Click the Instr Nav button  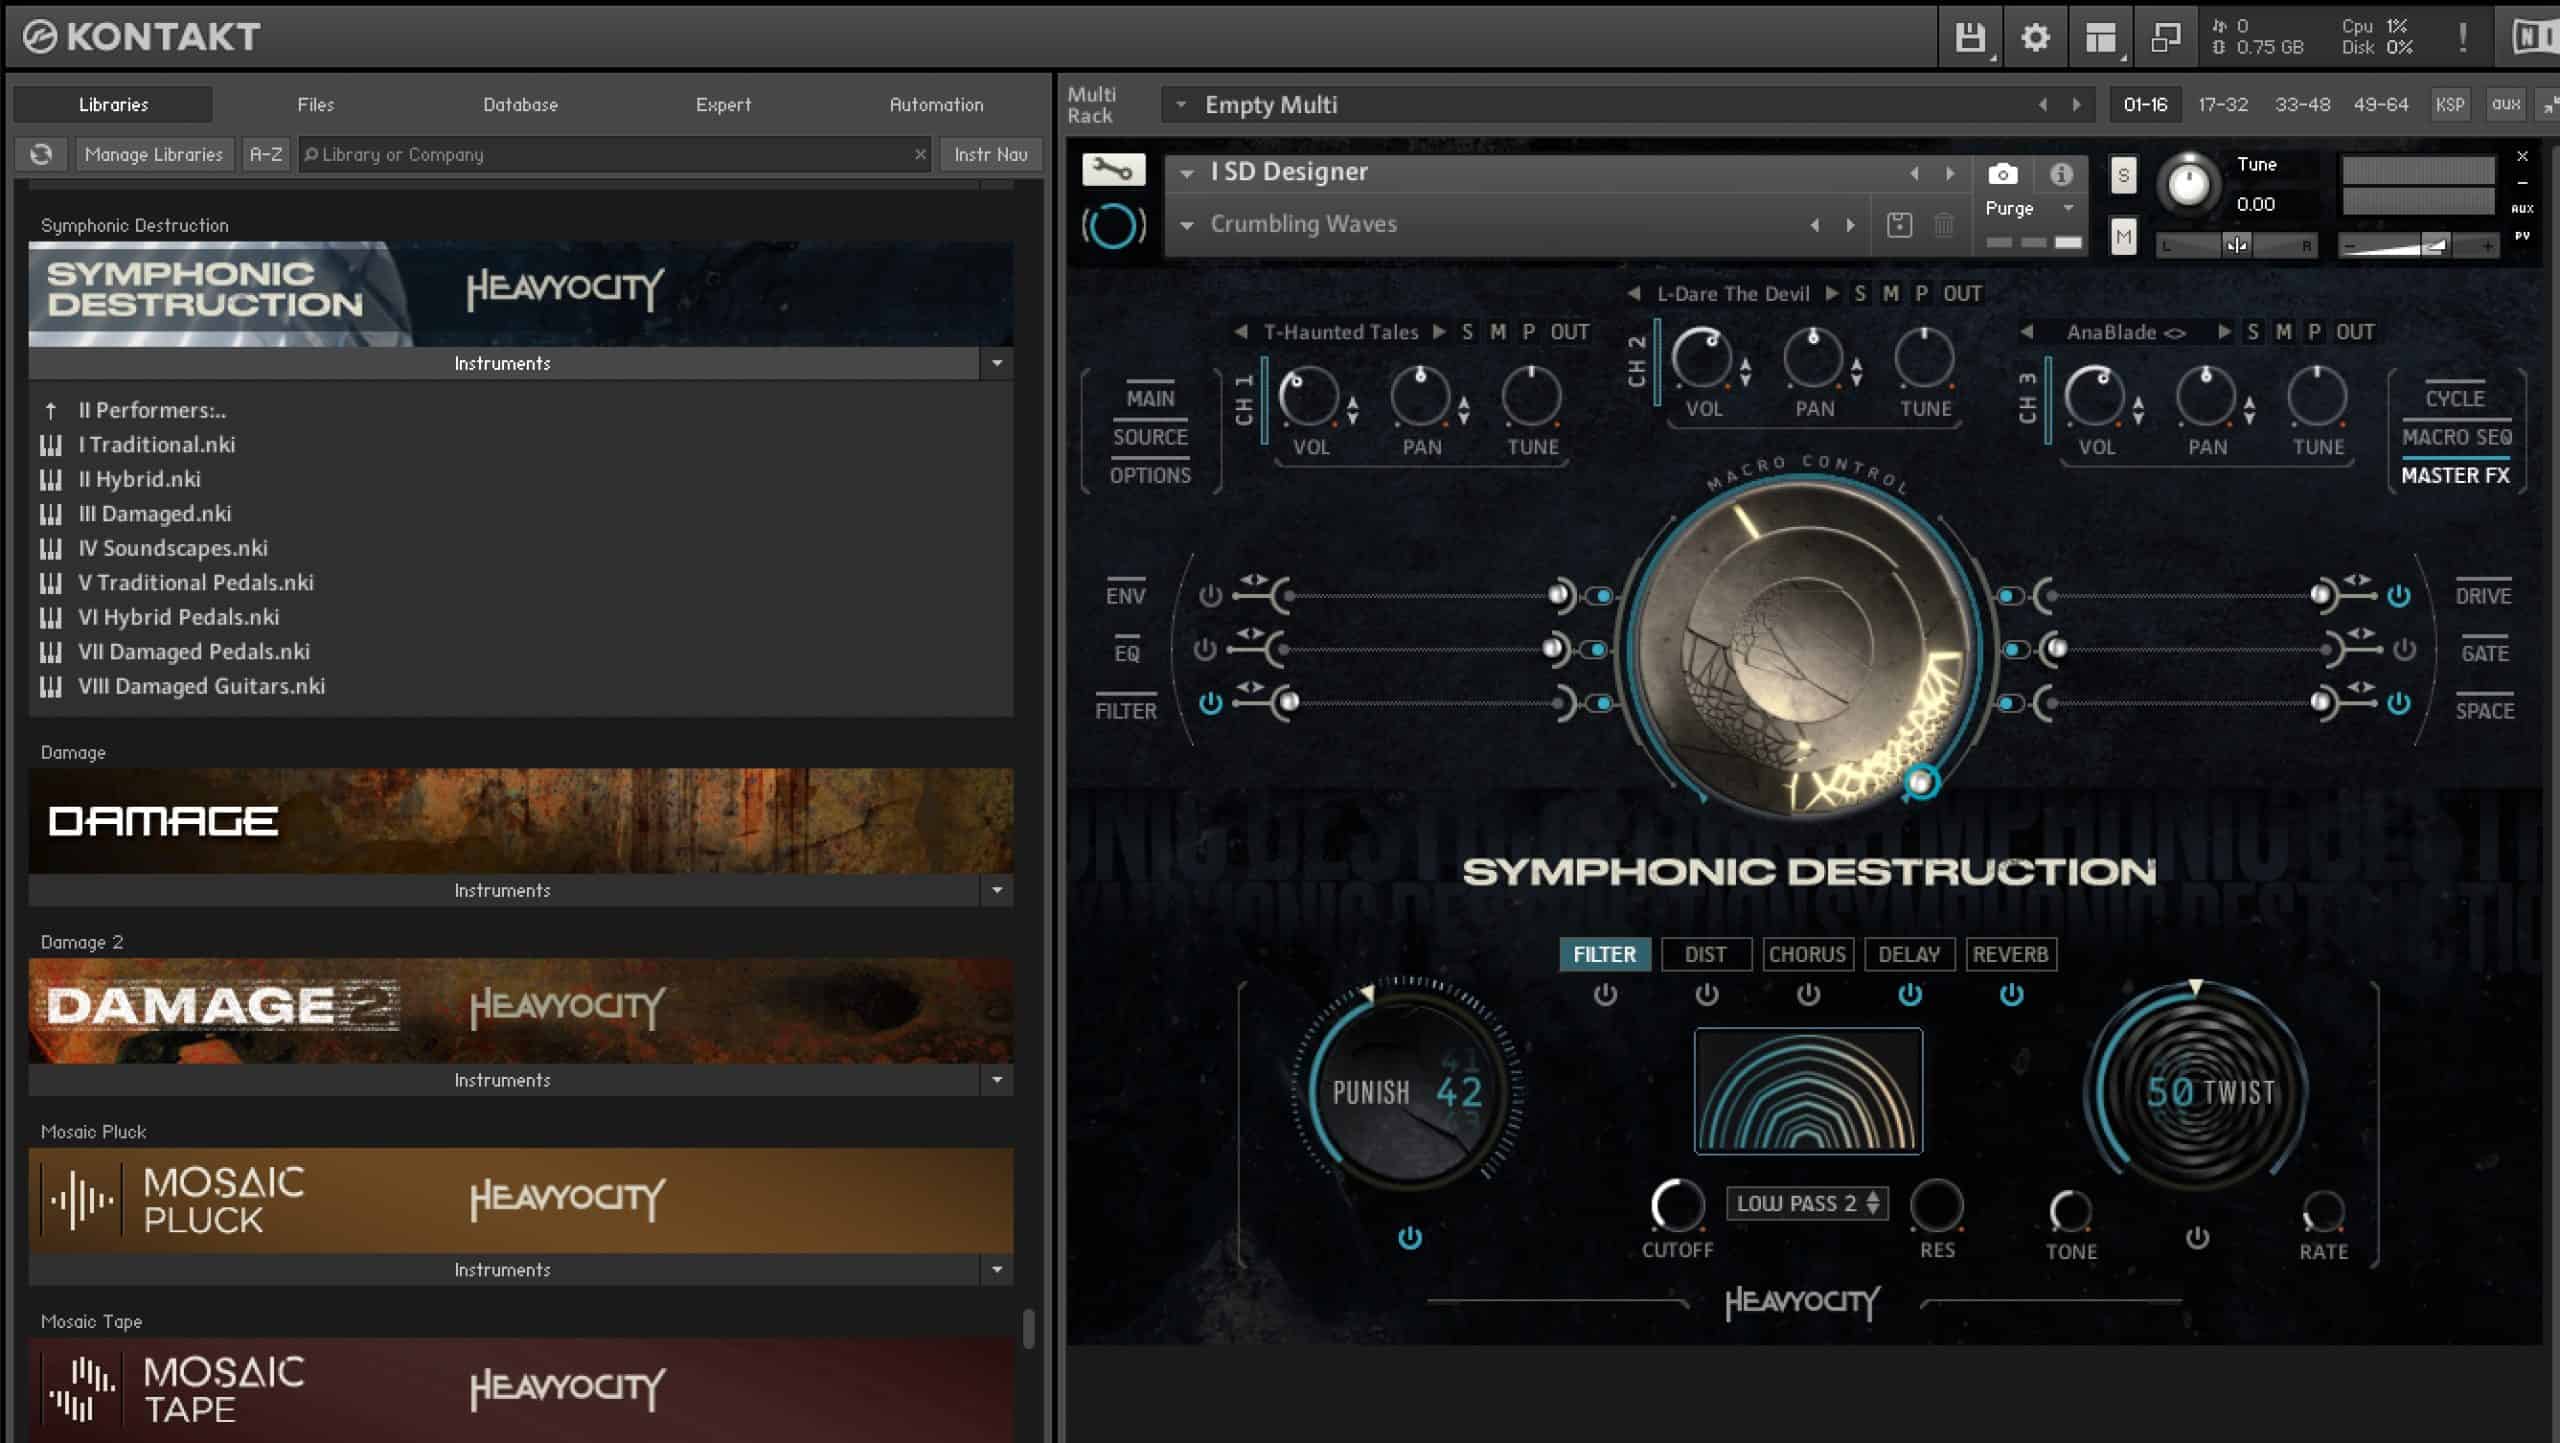pos(990,154)
